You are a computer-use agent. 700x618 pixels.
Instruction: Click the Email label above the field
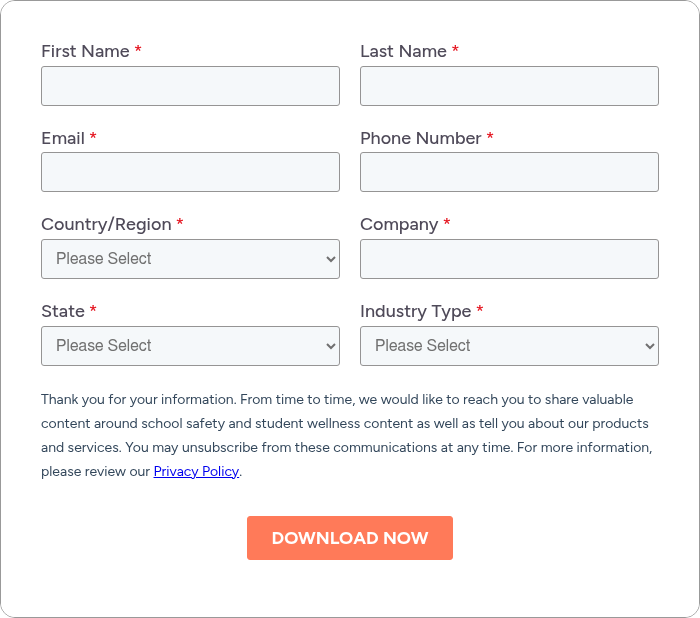63,138
